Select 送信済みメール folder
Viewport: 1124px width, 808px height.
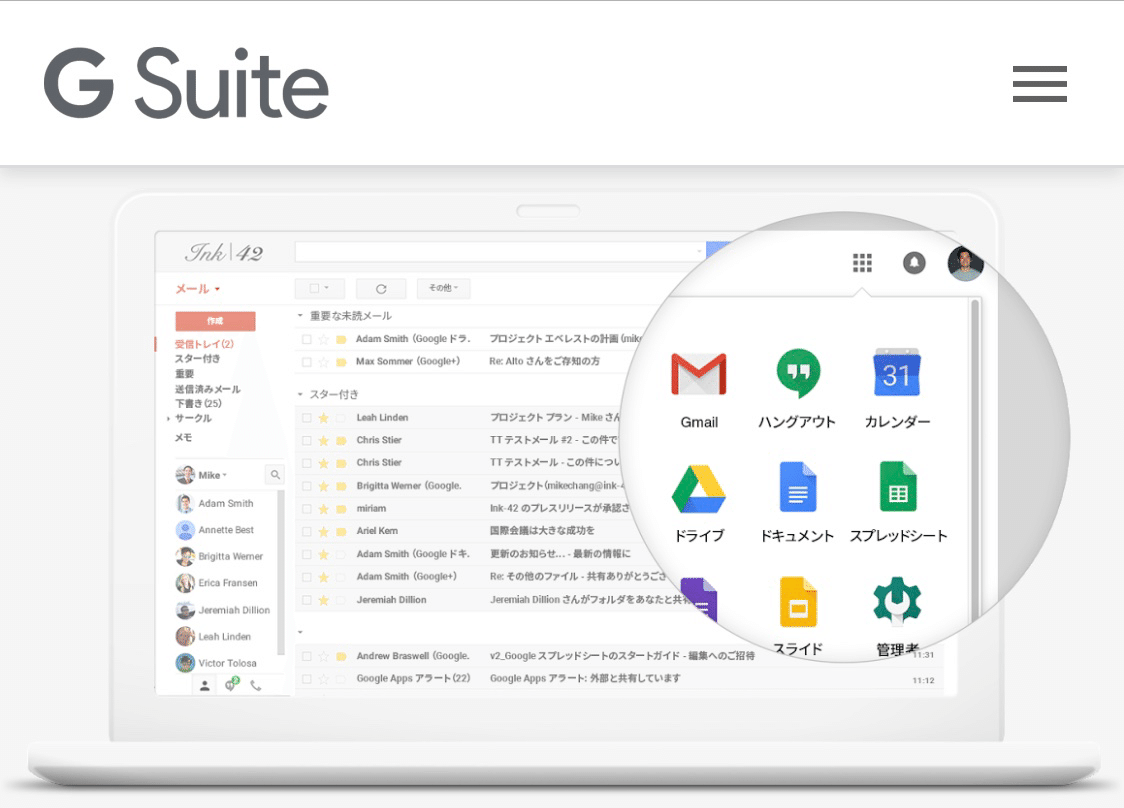point(208,389)
